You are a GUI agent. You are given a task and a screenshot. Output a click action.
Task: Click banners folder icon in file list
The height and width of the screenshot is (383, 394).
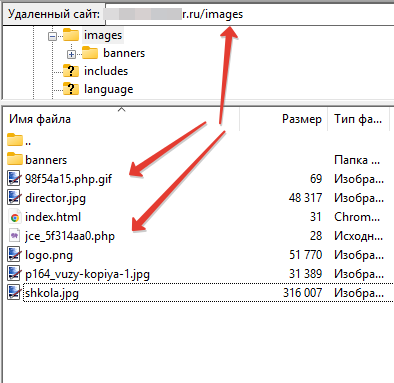(15, 159)
